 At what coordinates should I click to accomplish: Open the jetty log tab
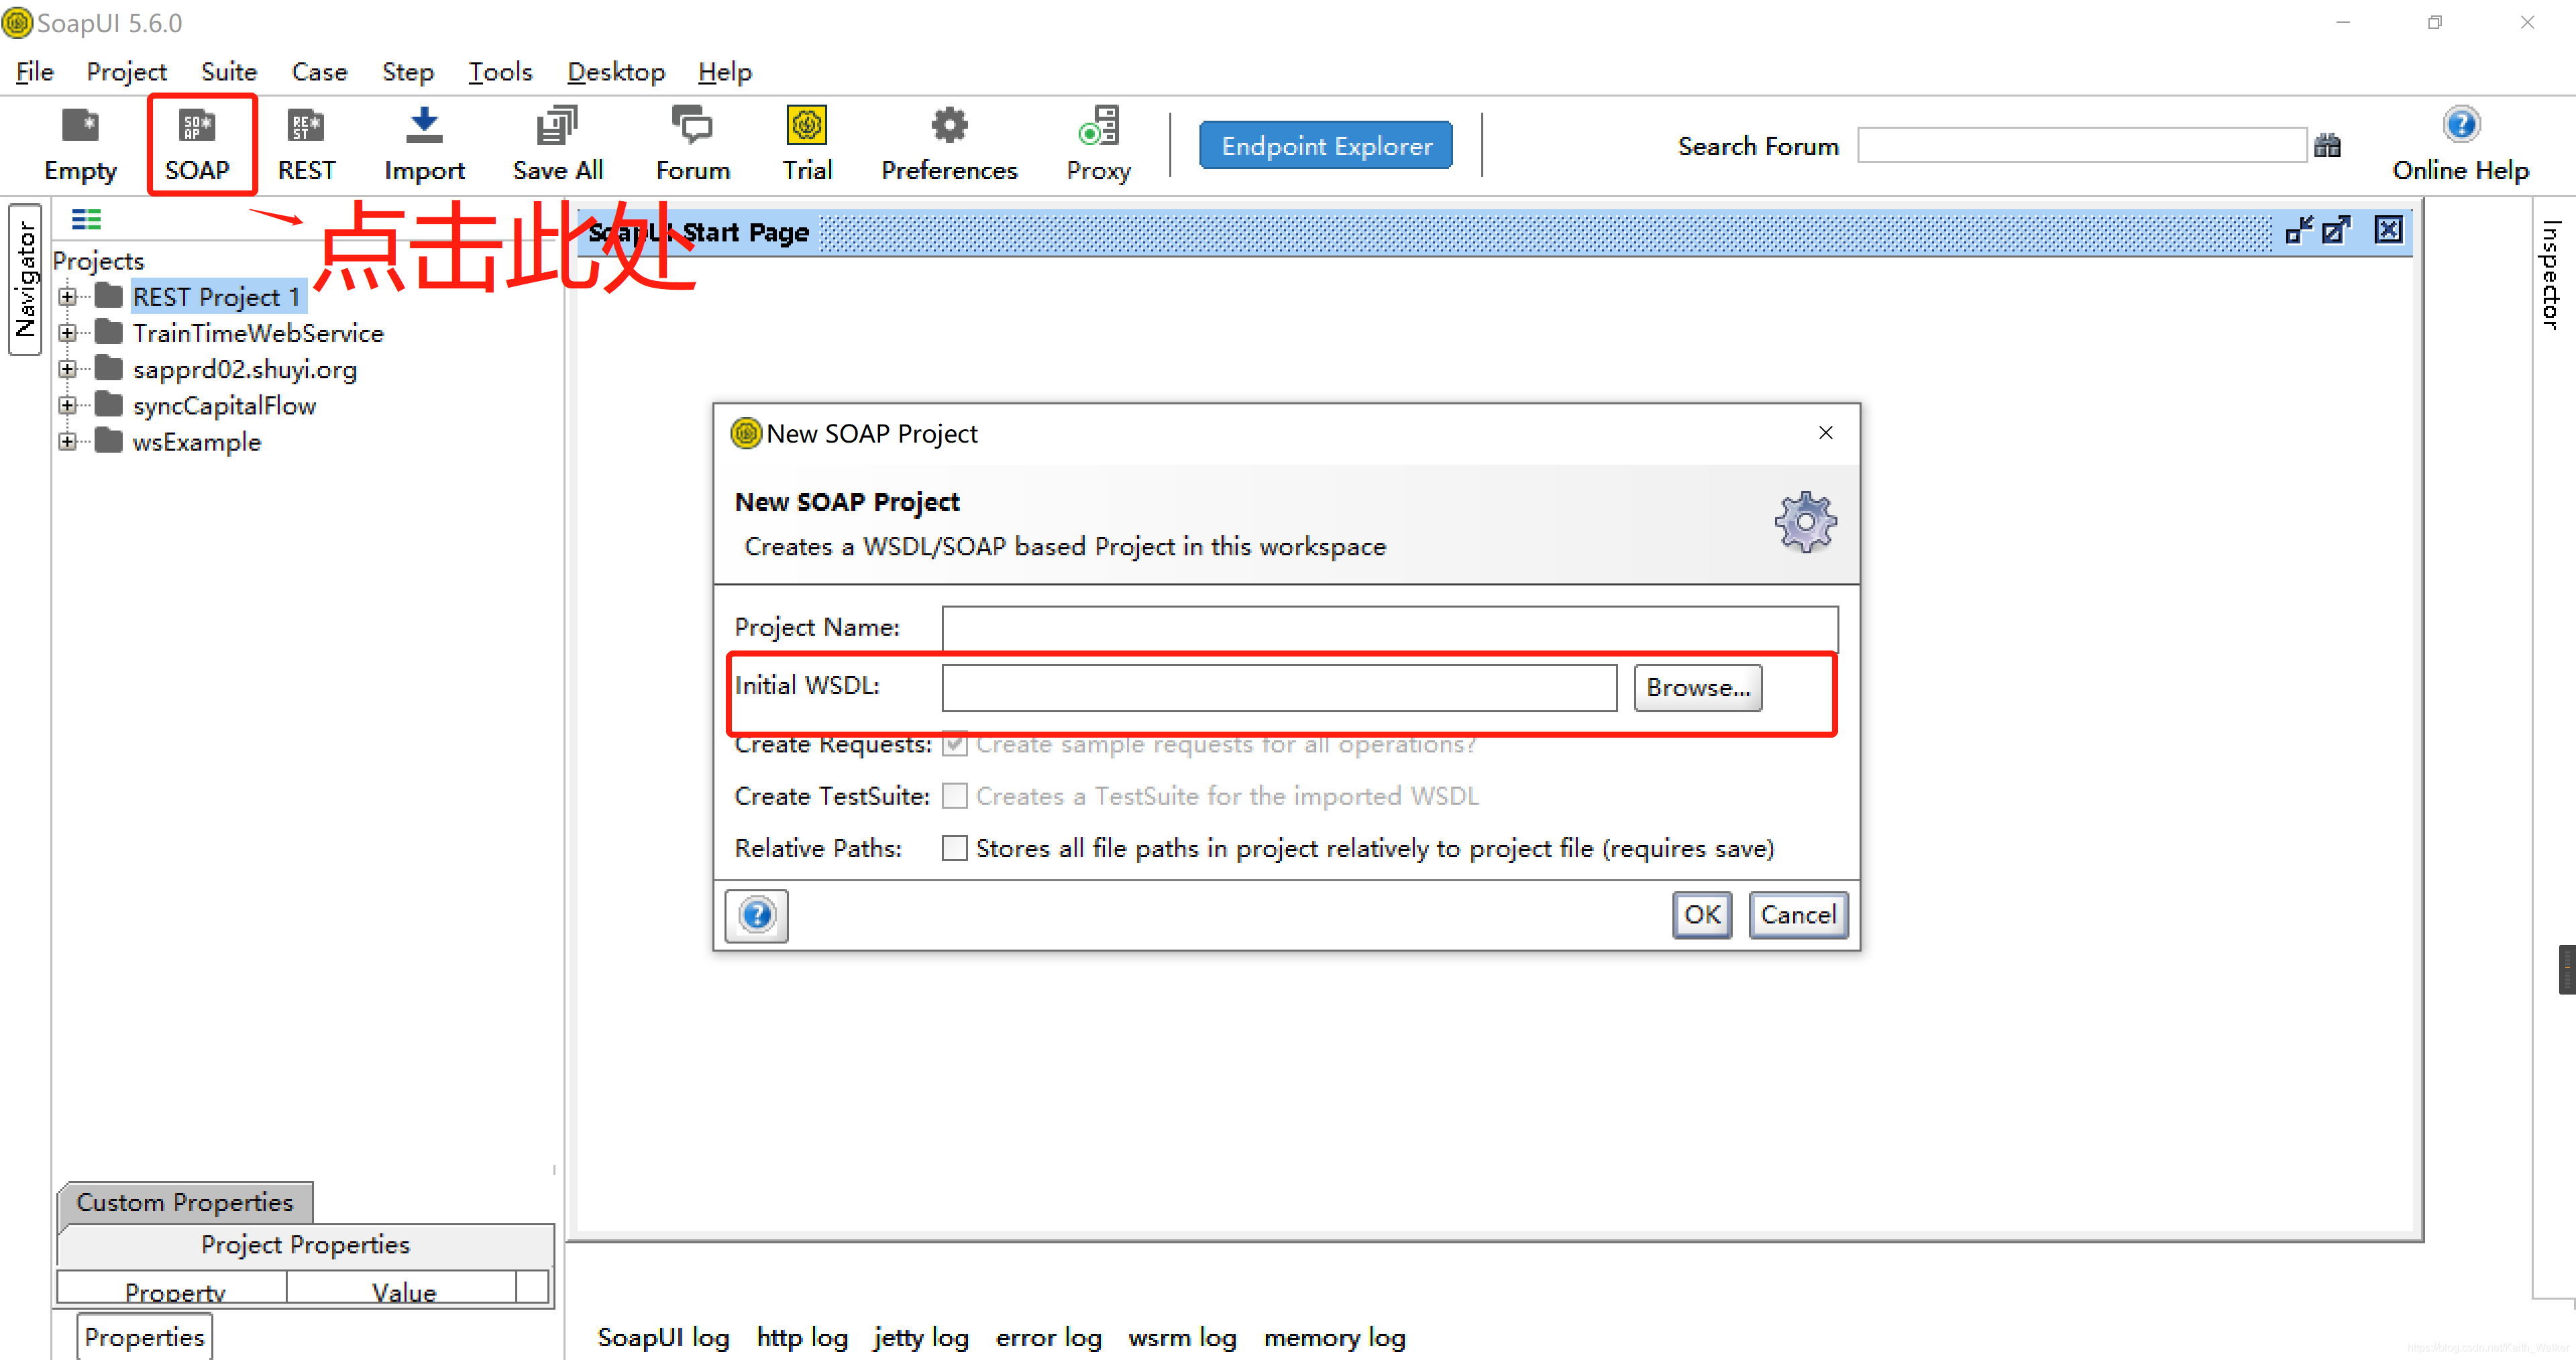(921, 1337)
